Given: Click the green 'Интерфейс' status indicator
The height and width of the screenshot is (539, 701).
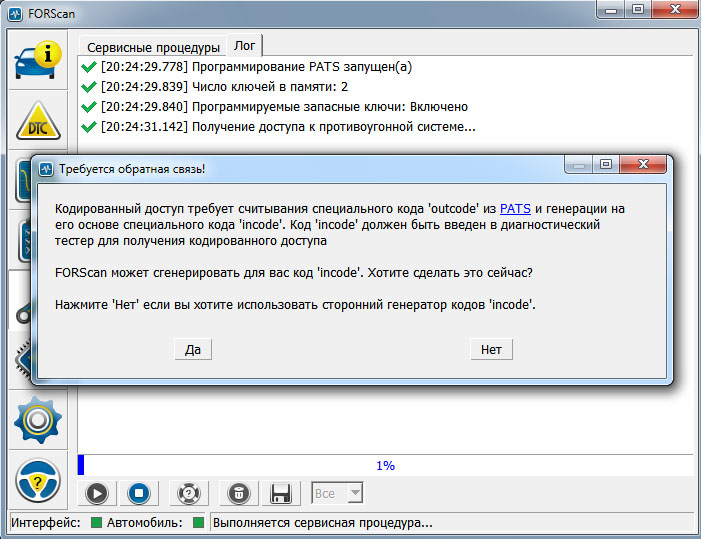Looking at the screenshot, I should [x=97, y=523].
